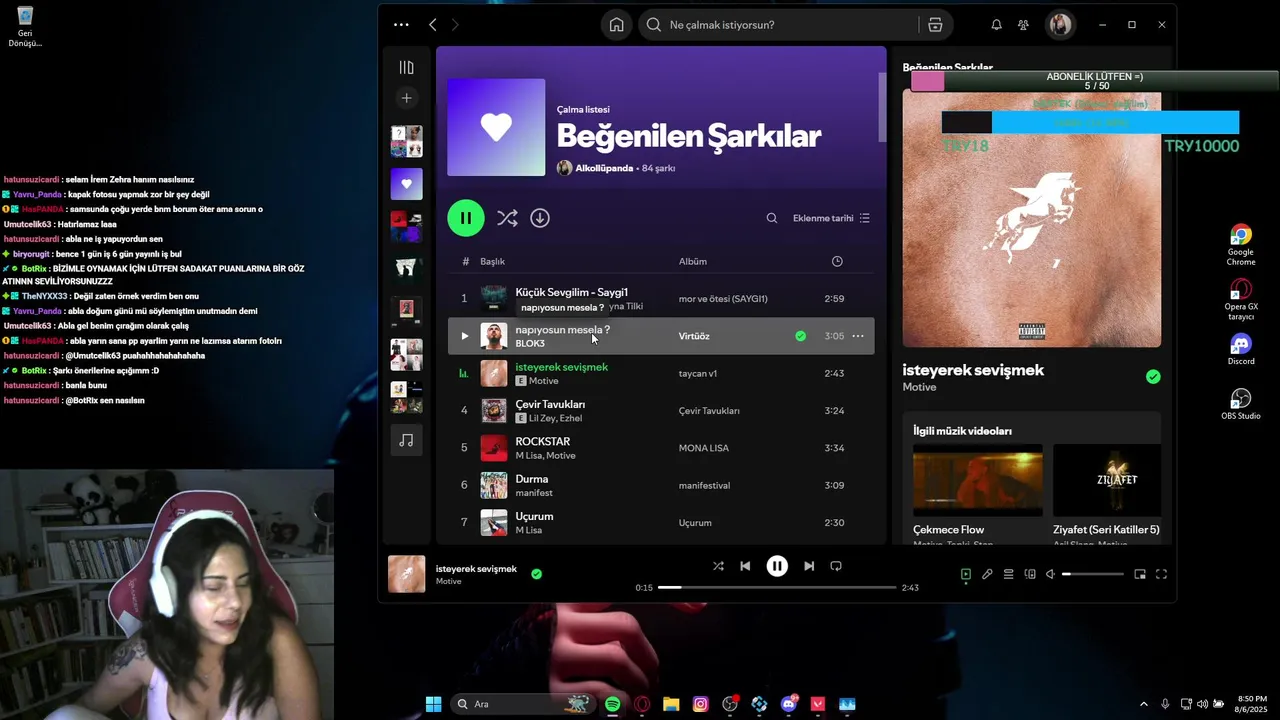
Task: Create a playlist with the plus button
Action: pos(406,98)
